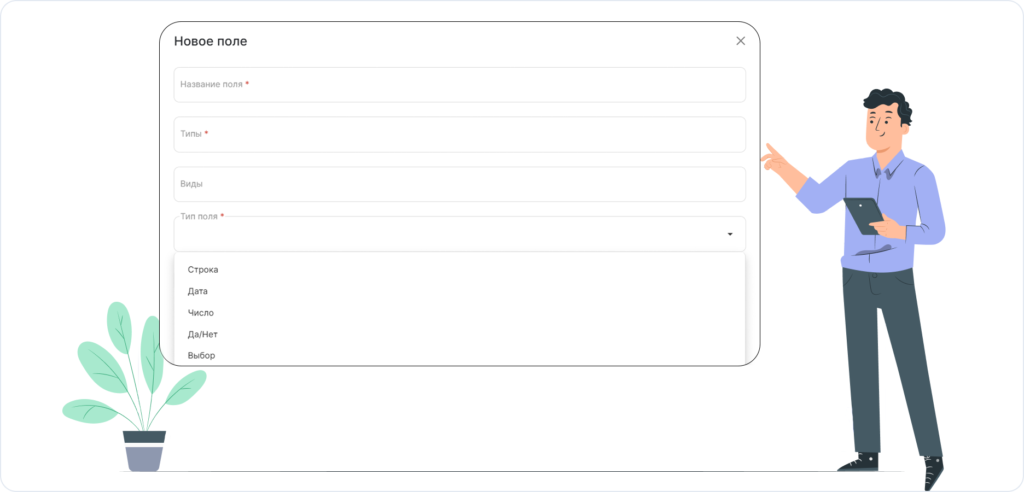Click the man's curly-haired head
This screenshot has height=492, width=1024.
tap(887, 118)
